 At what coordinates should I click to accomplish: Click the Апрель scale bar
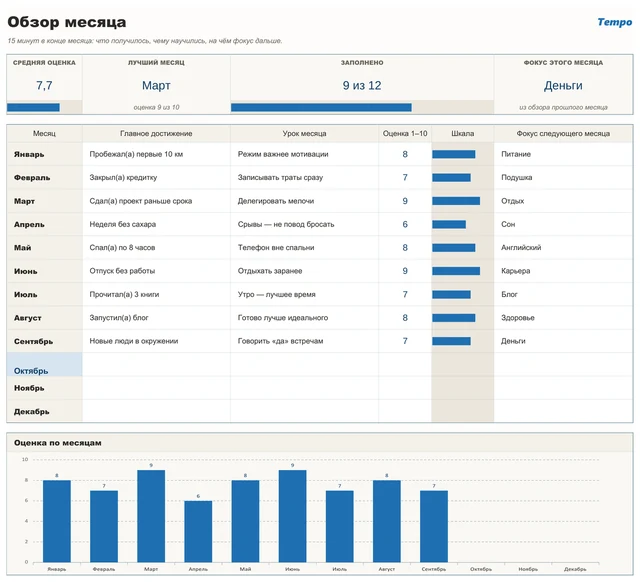click(449, 224)
